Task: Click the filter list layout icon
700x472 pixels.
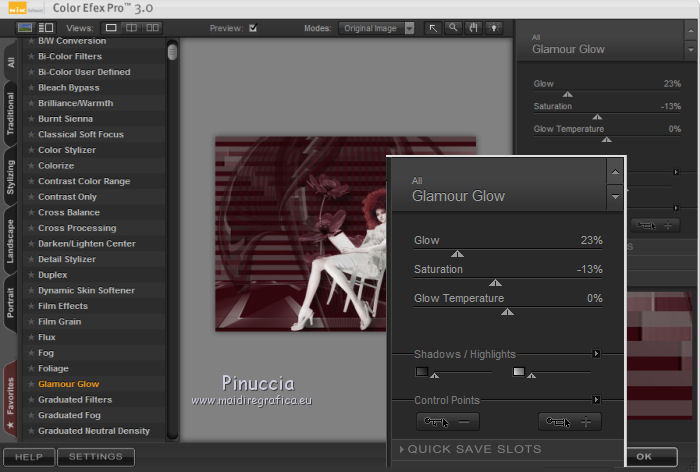Action: point(46,28)
